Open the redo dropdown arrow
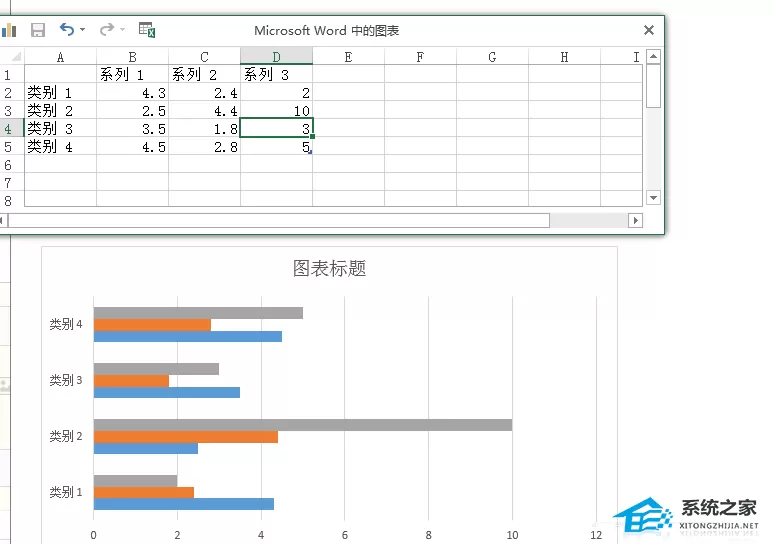This screenshot has height=544, width=774. (122, 30)
